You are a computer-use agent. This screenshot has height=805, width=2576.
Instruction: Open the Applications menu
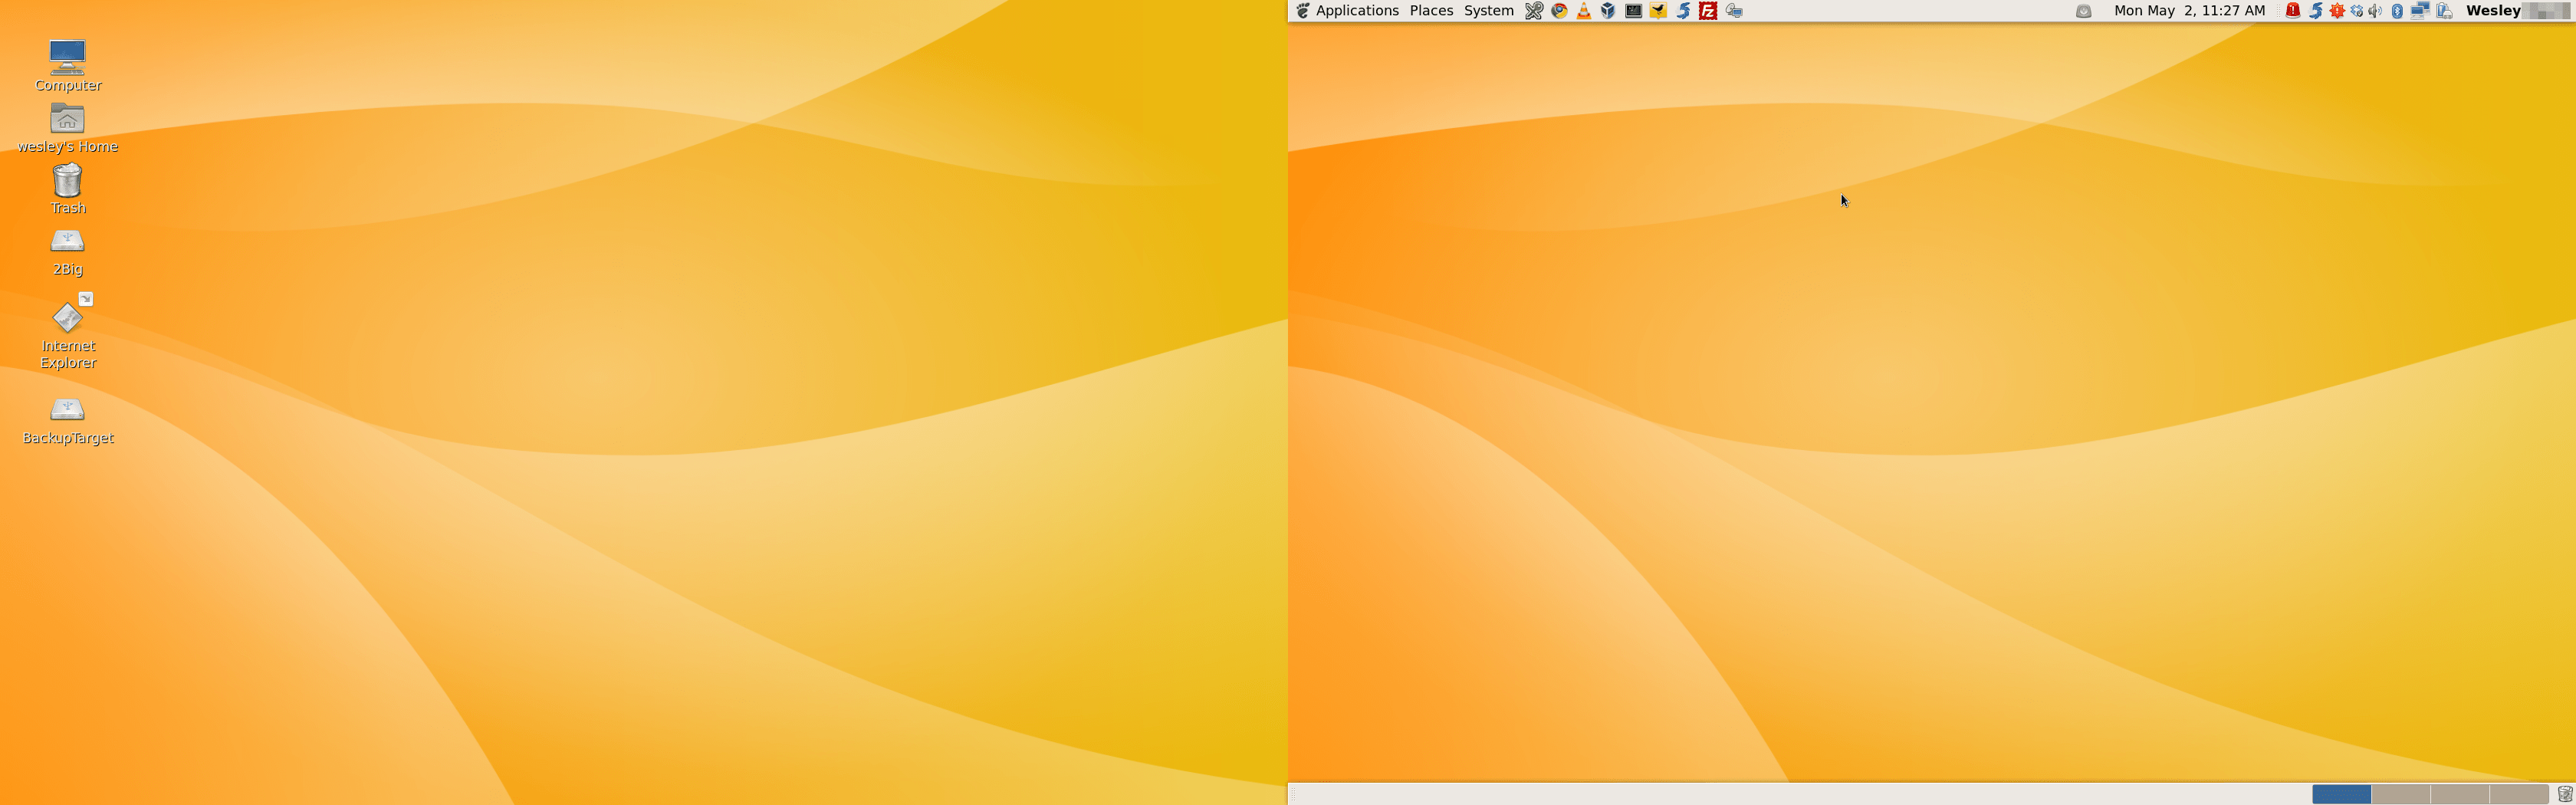[1357, 11]
